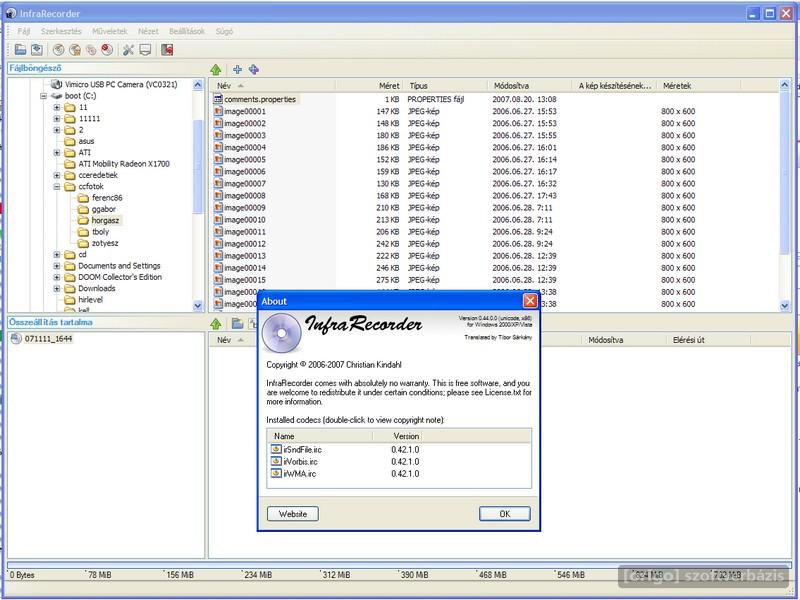Open the Műveletek menu
Image resolution: width=800 pixels, height=600 pixels.
110,31
